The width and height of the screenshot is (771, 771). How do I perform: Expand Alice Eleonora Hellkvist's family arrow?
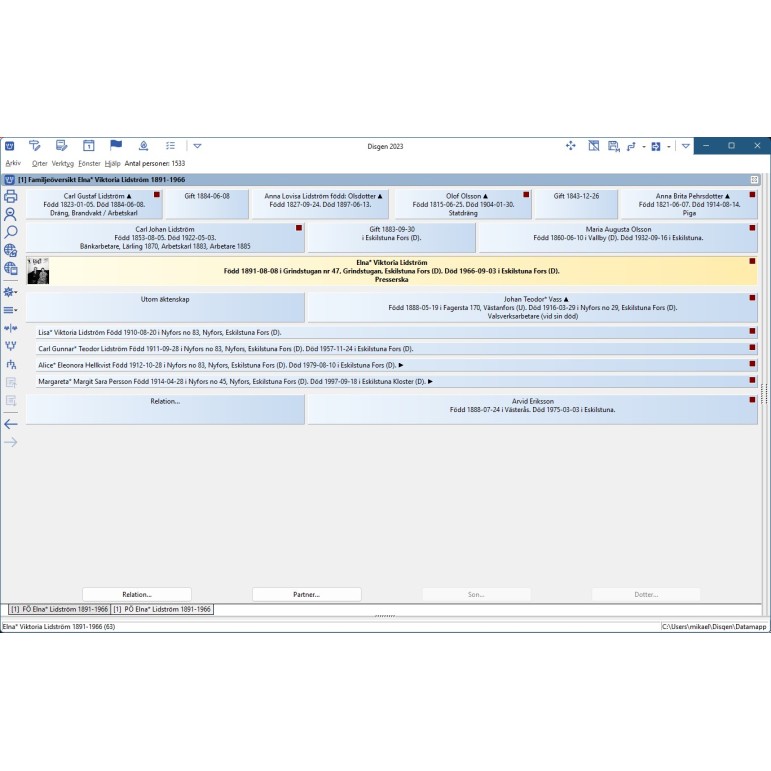click(x=401, y=365)
